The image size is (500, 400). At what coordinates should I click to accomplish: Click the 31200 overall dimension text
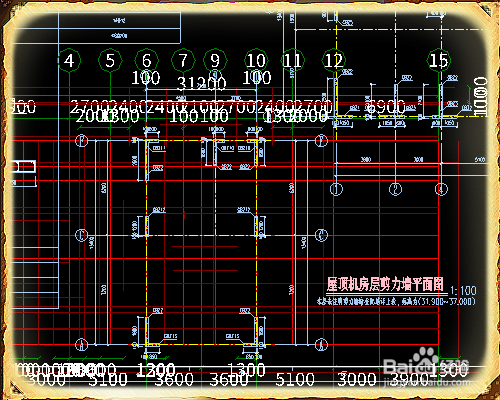click(x=202, y=83)
